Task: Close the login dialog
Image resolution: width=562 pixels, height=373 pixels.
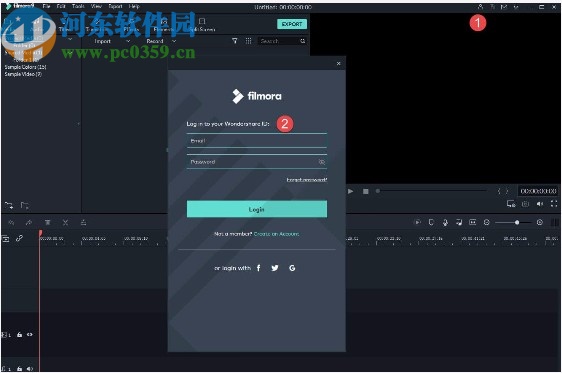Action: click(338, 63)
